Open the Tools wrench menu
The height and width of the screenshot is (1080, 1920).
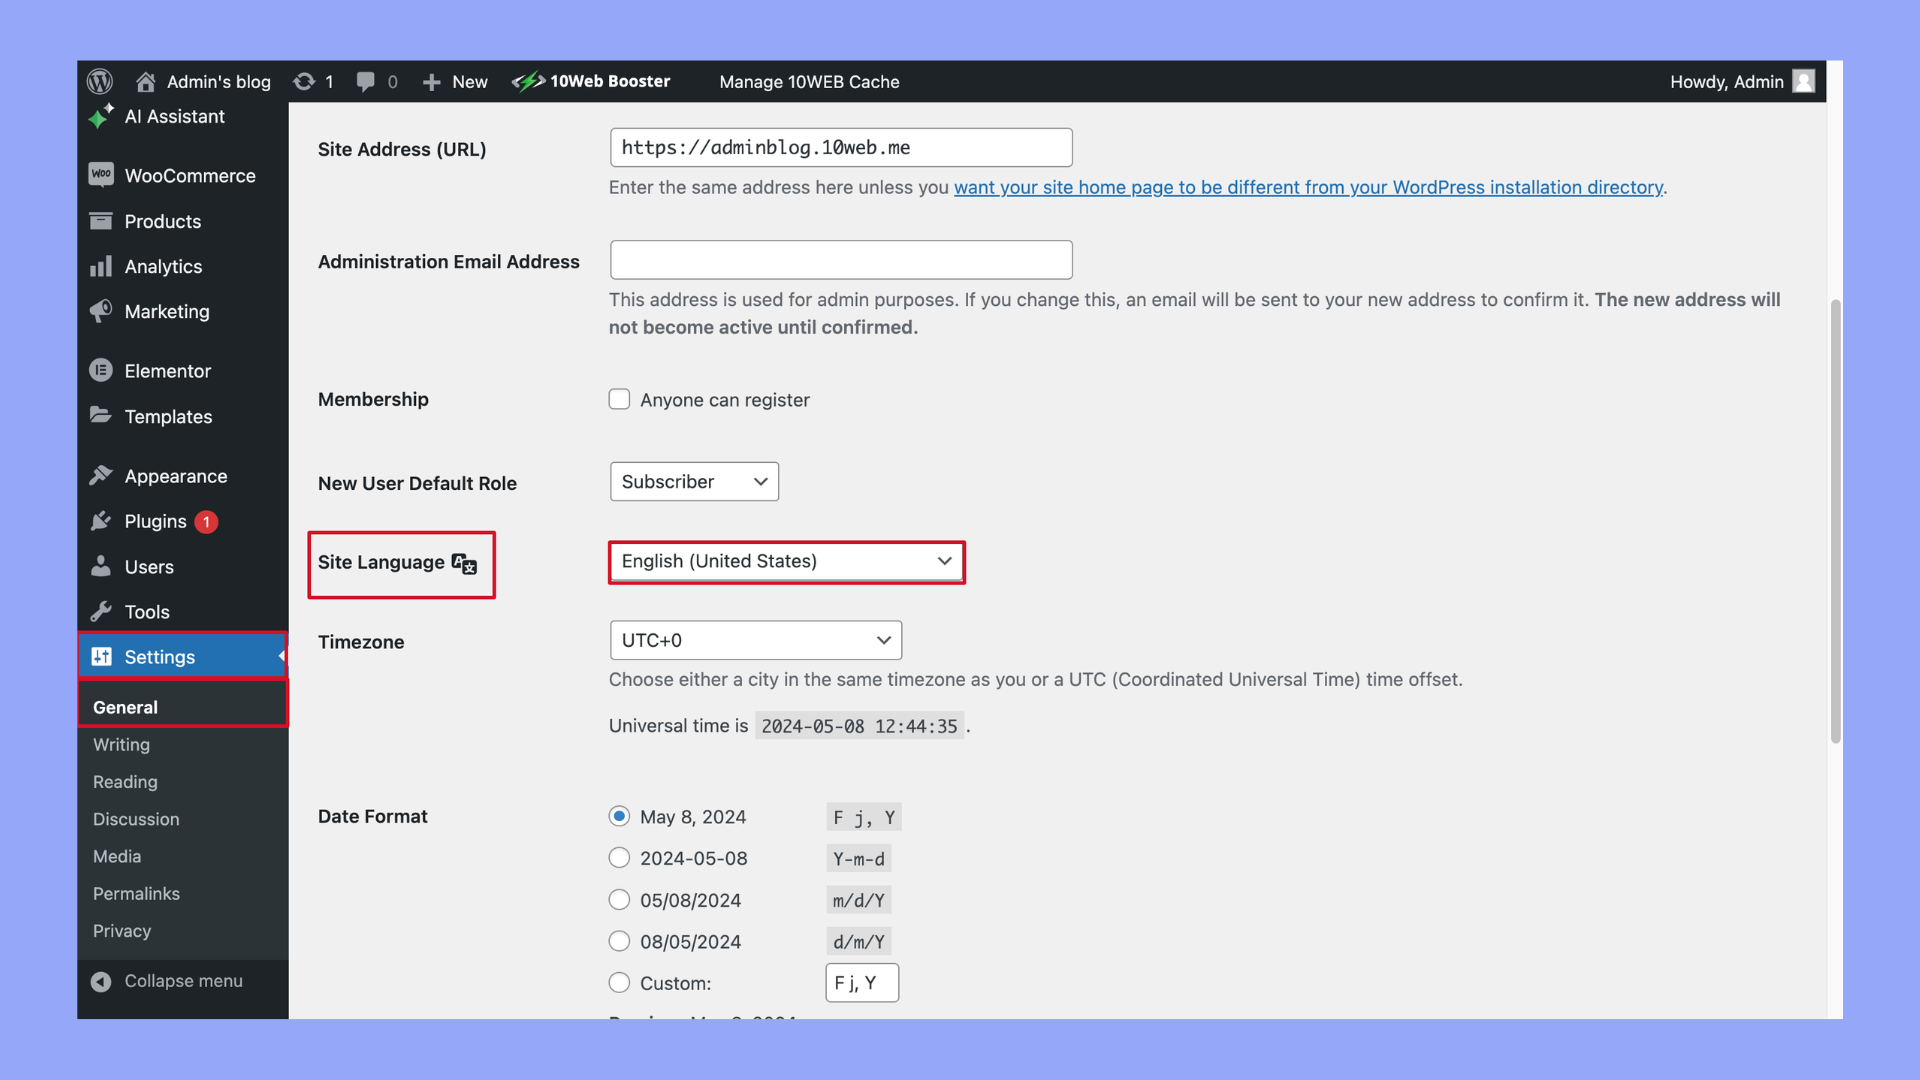click(146, 612)
